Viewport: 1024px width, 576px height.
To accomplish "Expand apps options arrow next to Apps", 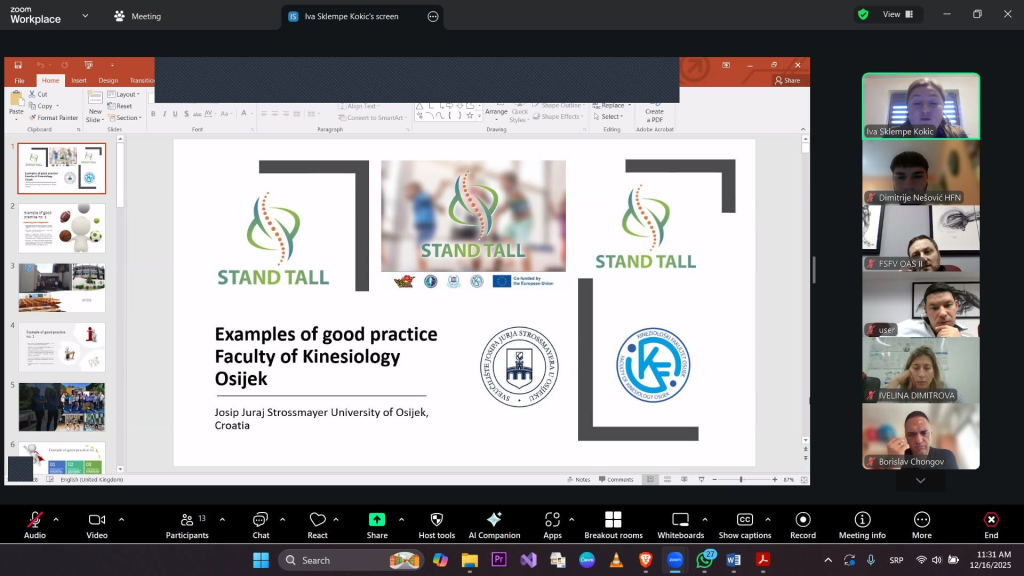I will [x=571, y=520].
